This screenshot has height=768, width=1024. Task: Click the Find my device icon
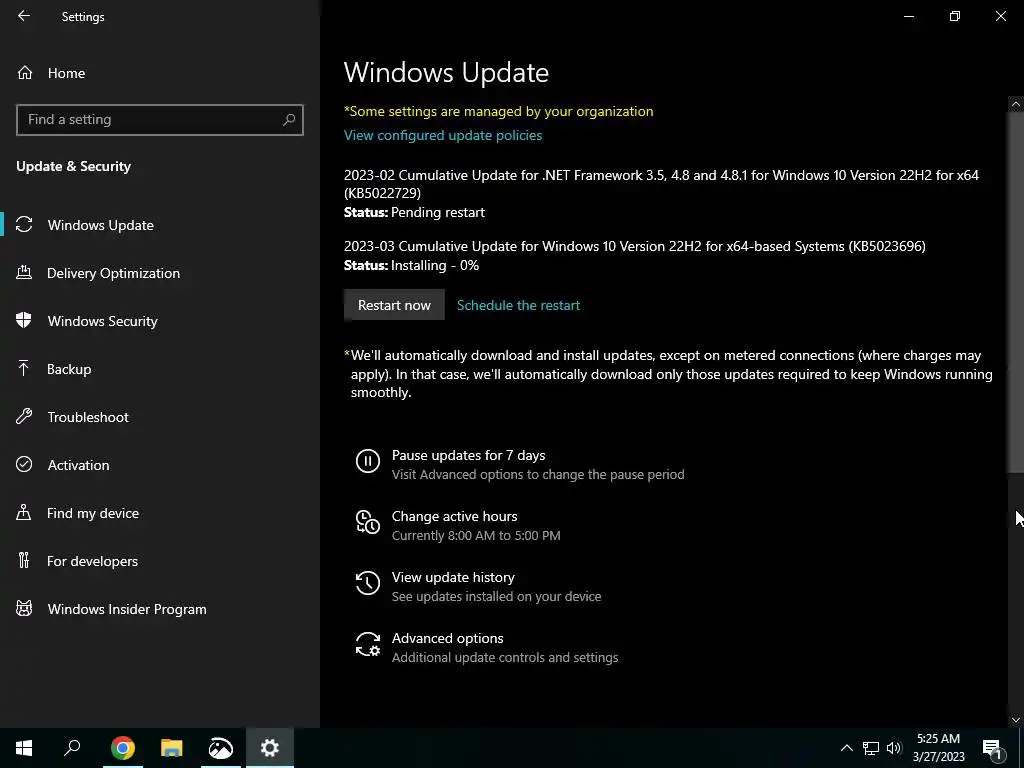[24, 513]
